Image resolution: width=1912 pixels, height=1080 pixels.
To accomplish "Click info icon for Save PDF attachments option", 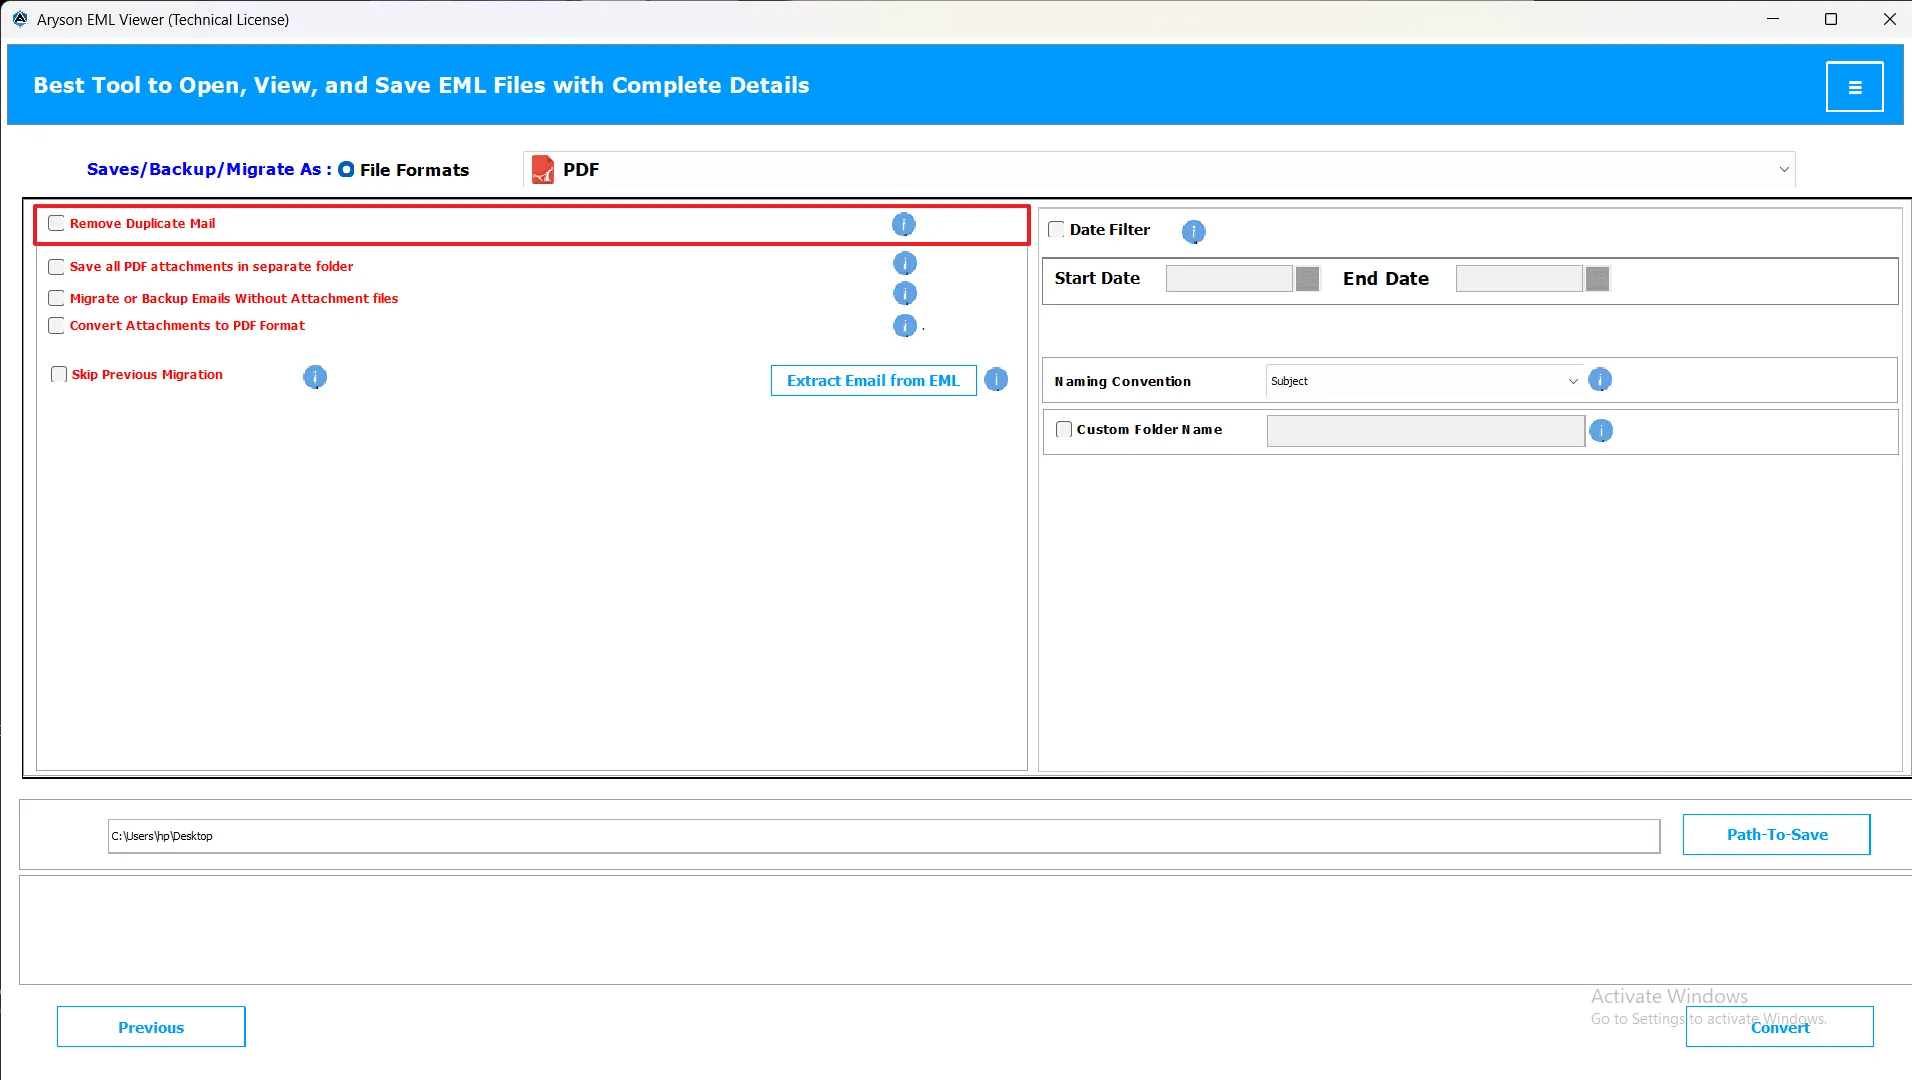I will (x=904, y=264).
